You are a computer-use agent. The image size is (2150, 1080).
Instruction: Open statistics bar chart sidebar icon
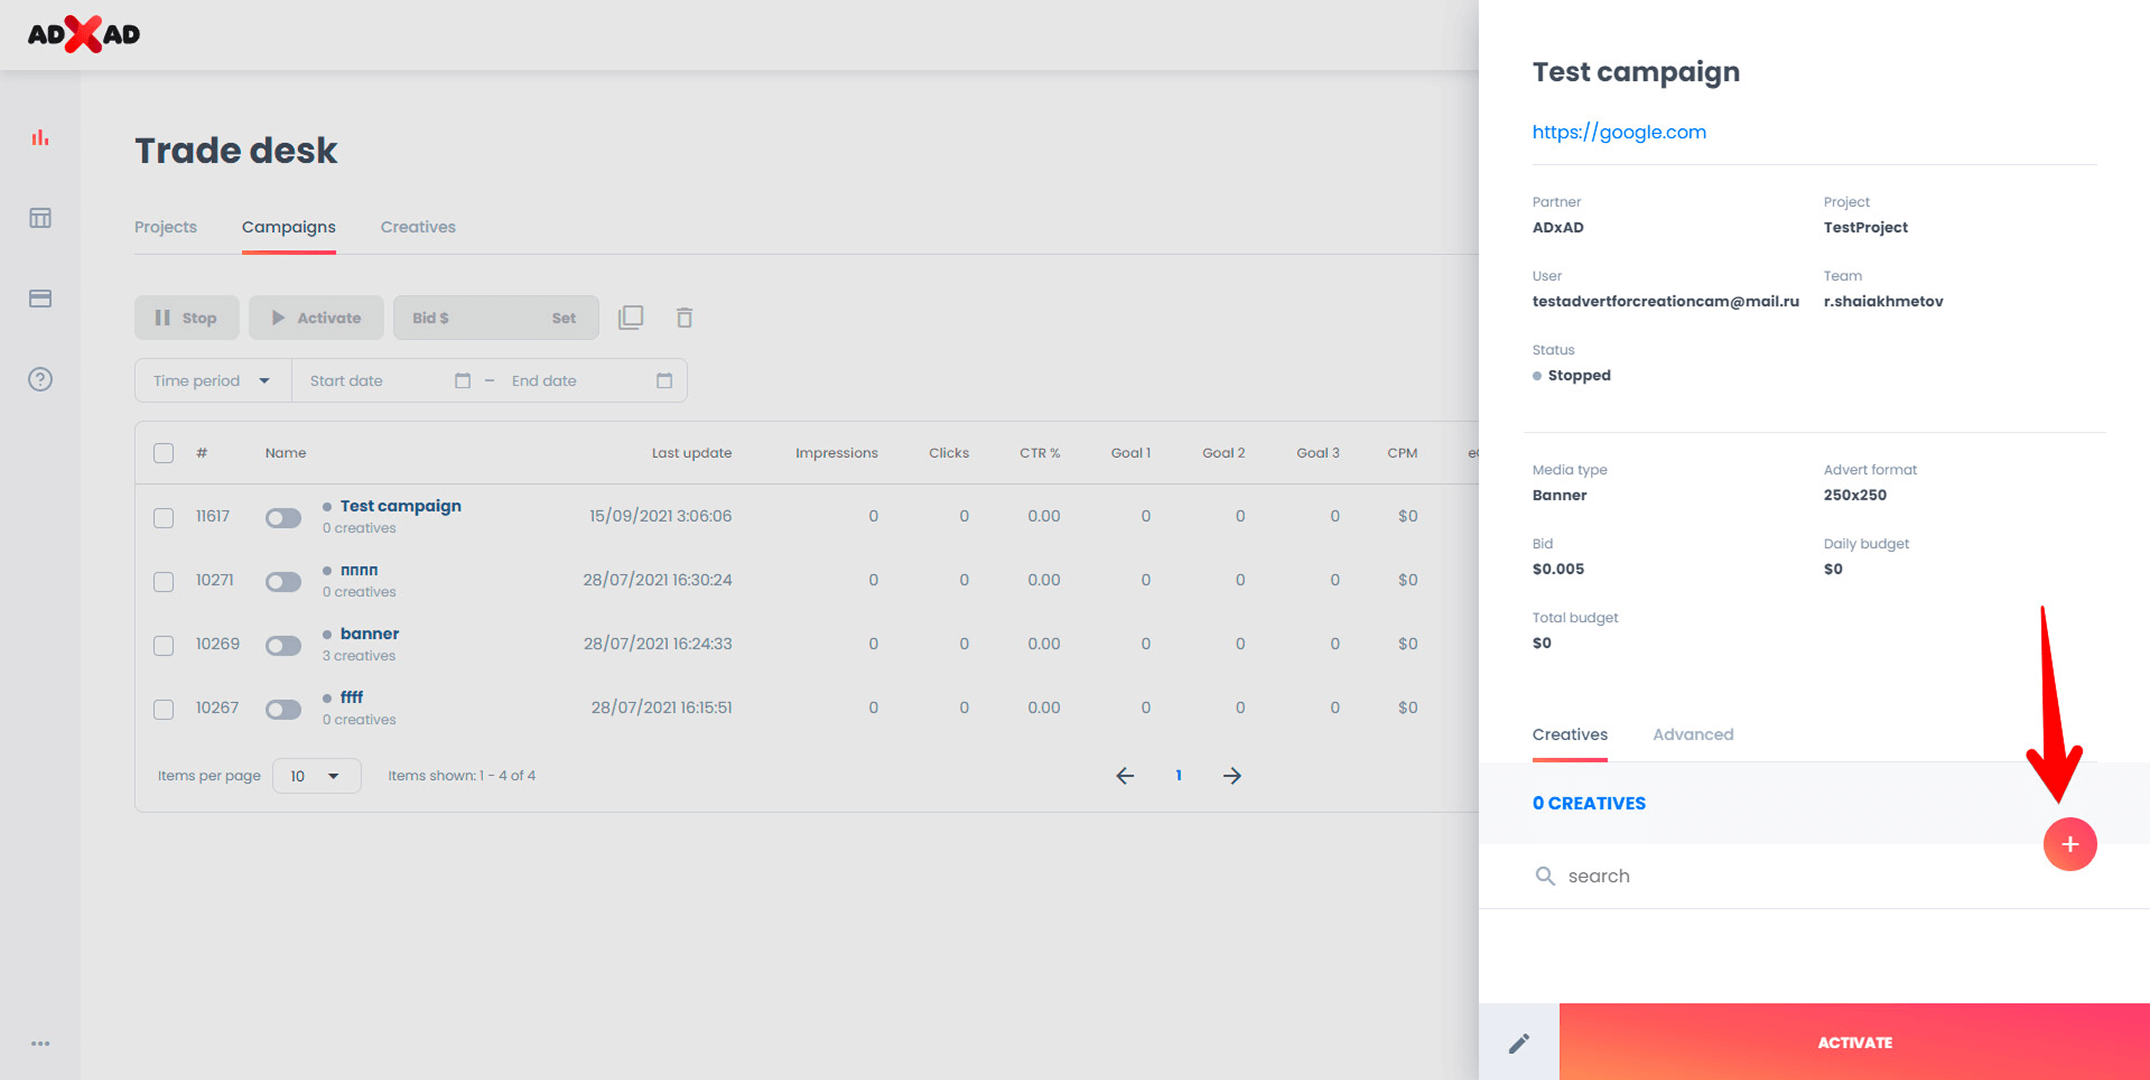(40, 138)
